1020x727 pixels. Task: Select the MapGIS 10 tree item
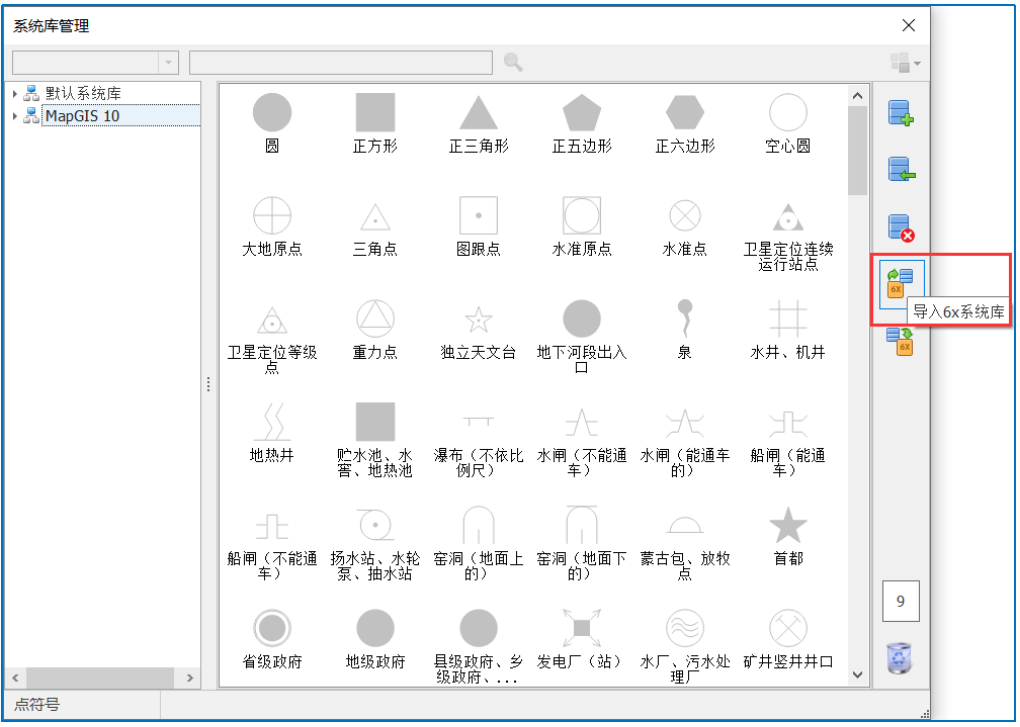click(82, 116)
